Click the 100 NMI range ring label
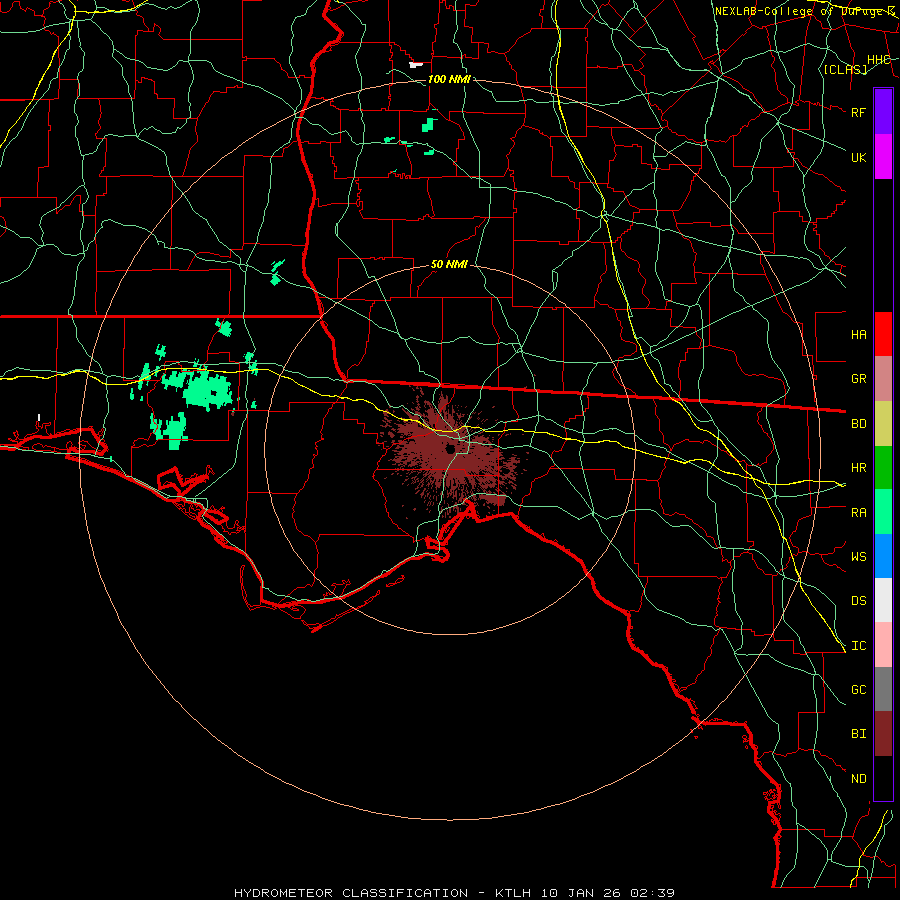 point(449,79)
